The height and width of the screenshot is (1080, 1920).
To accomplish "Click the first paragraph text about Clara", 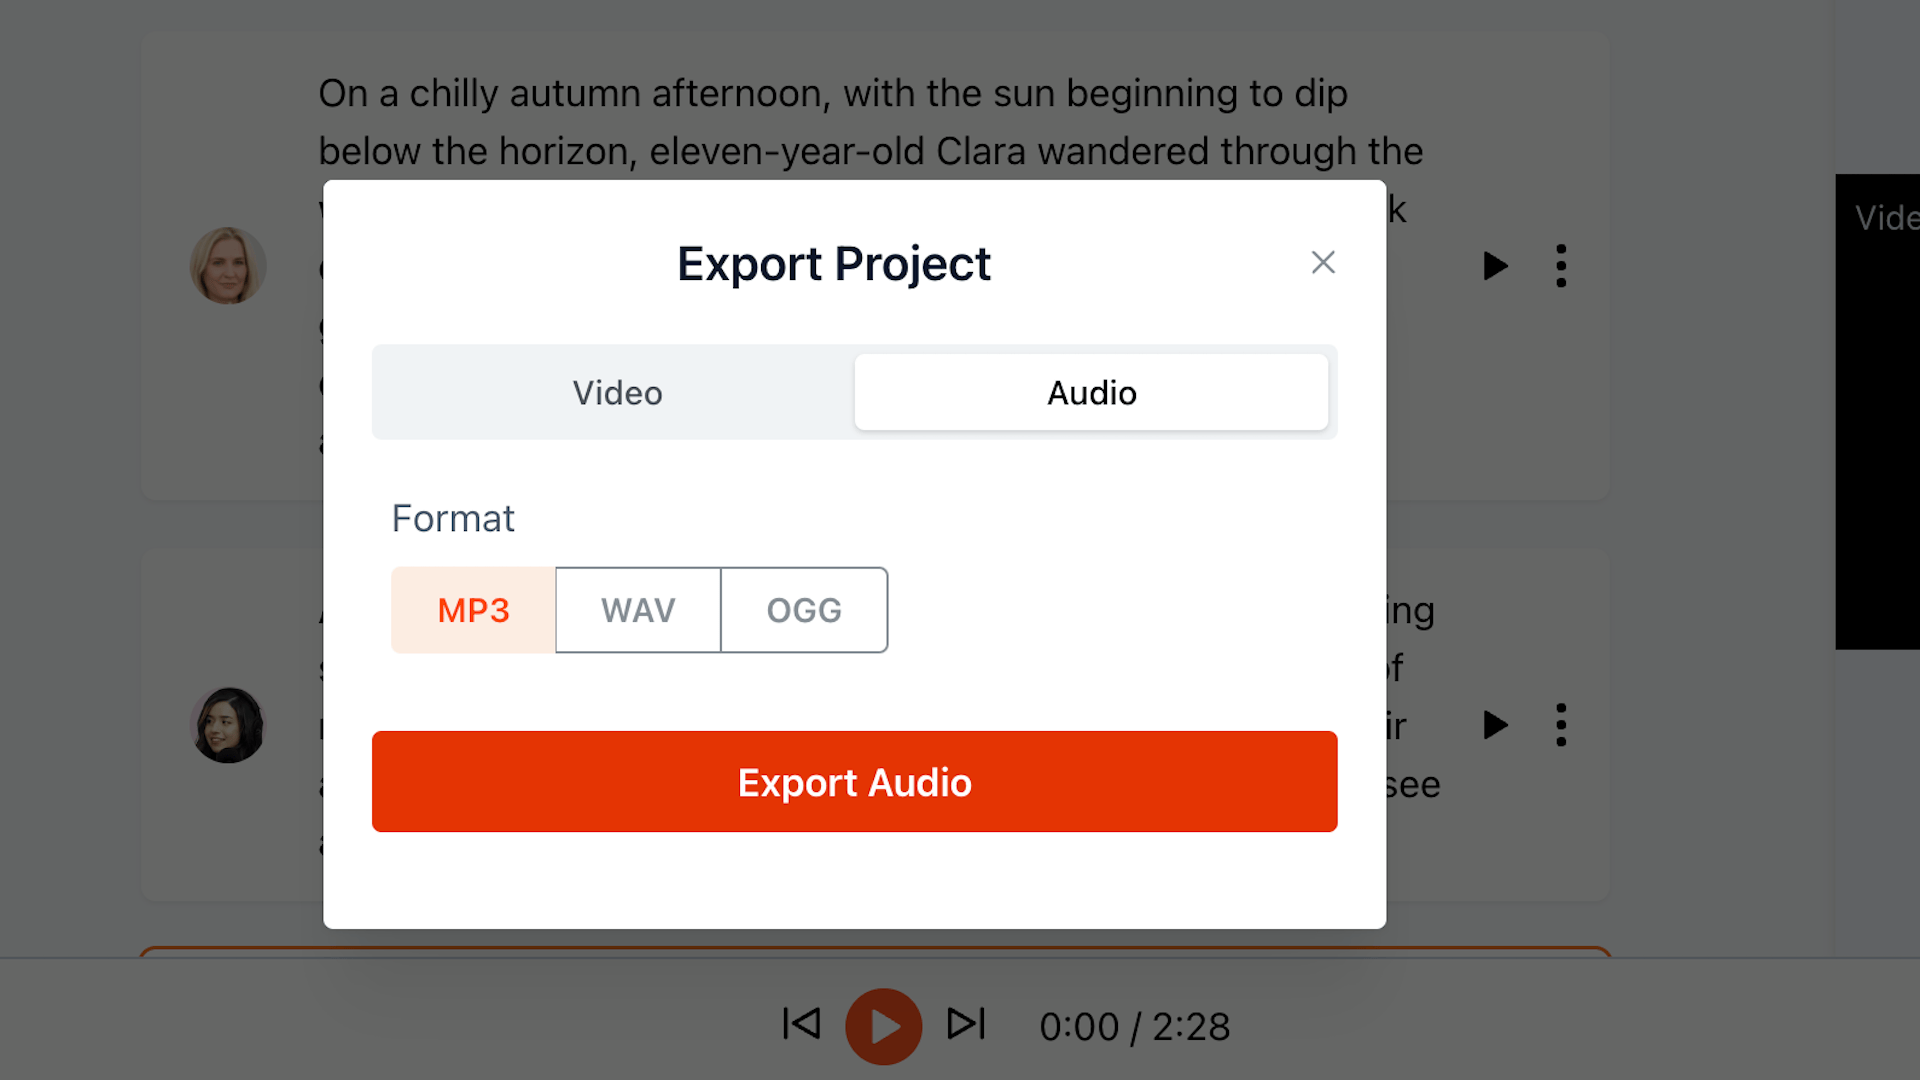I will [870, 122].
